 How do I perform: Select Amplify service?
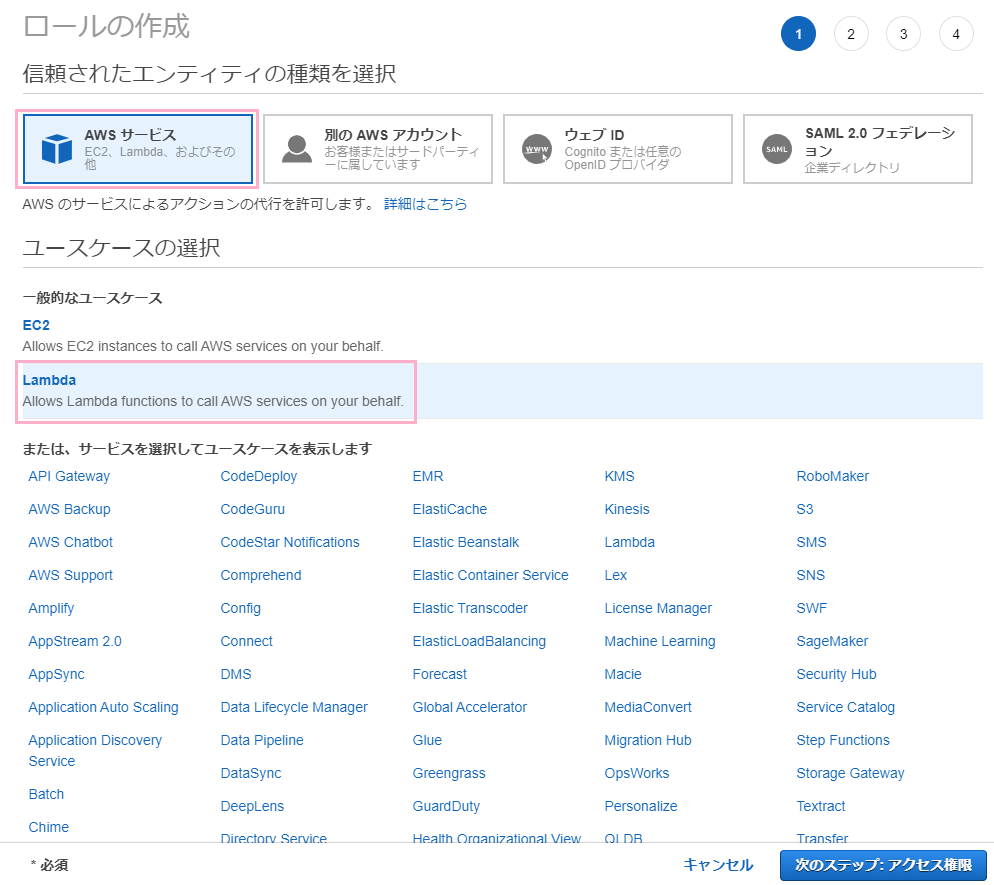point(51,608)
